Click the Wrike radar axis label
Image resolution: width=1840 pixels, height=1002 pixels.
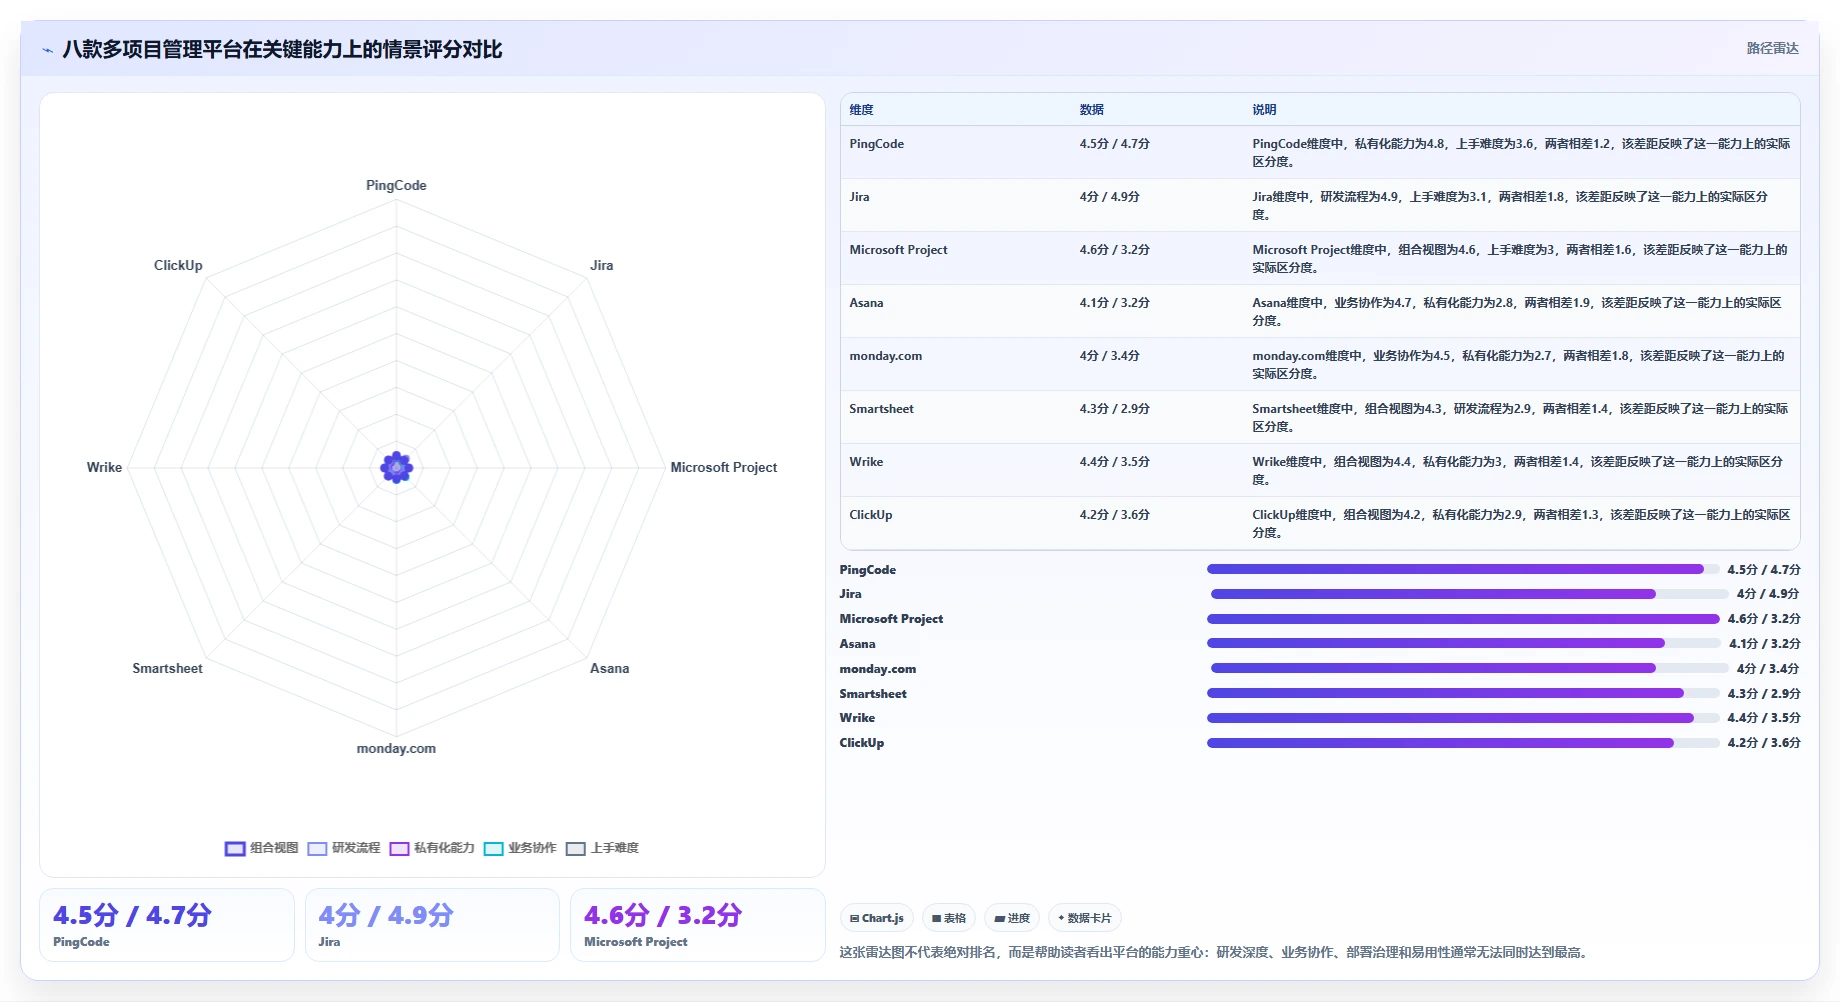point(104,467)
